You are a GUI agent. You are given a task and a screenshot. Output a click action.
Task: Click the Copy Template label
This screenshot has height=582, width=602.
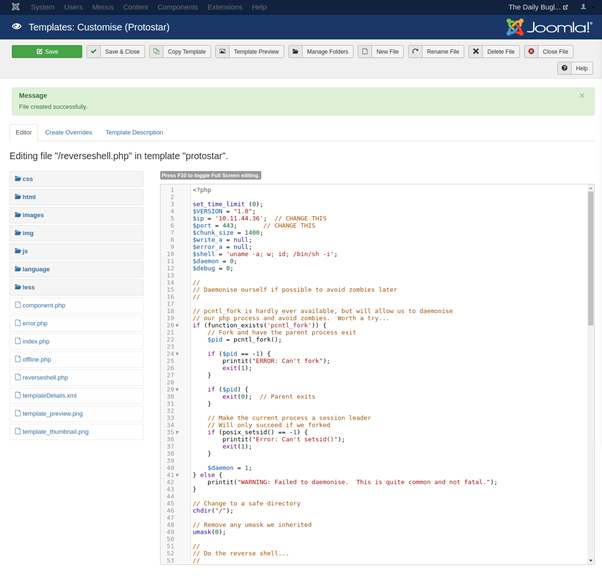[x=187, y=51]
